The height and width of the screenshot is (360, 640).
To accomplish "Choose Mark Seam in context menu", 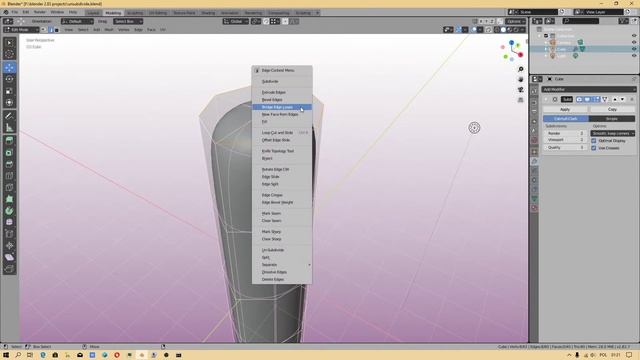I will point(282,213).
